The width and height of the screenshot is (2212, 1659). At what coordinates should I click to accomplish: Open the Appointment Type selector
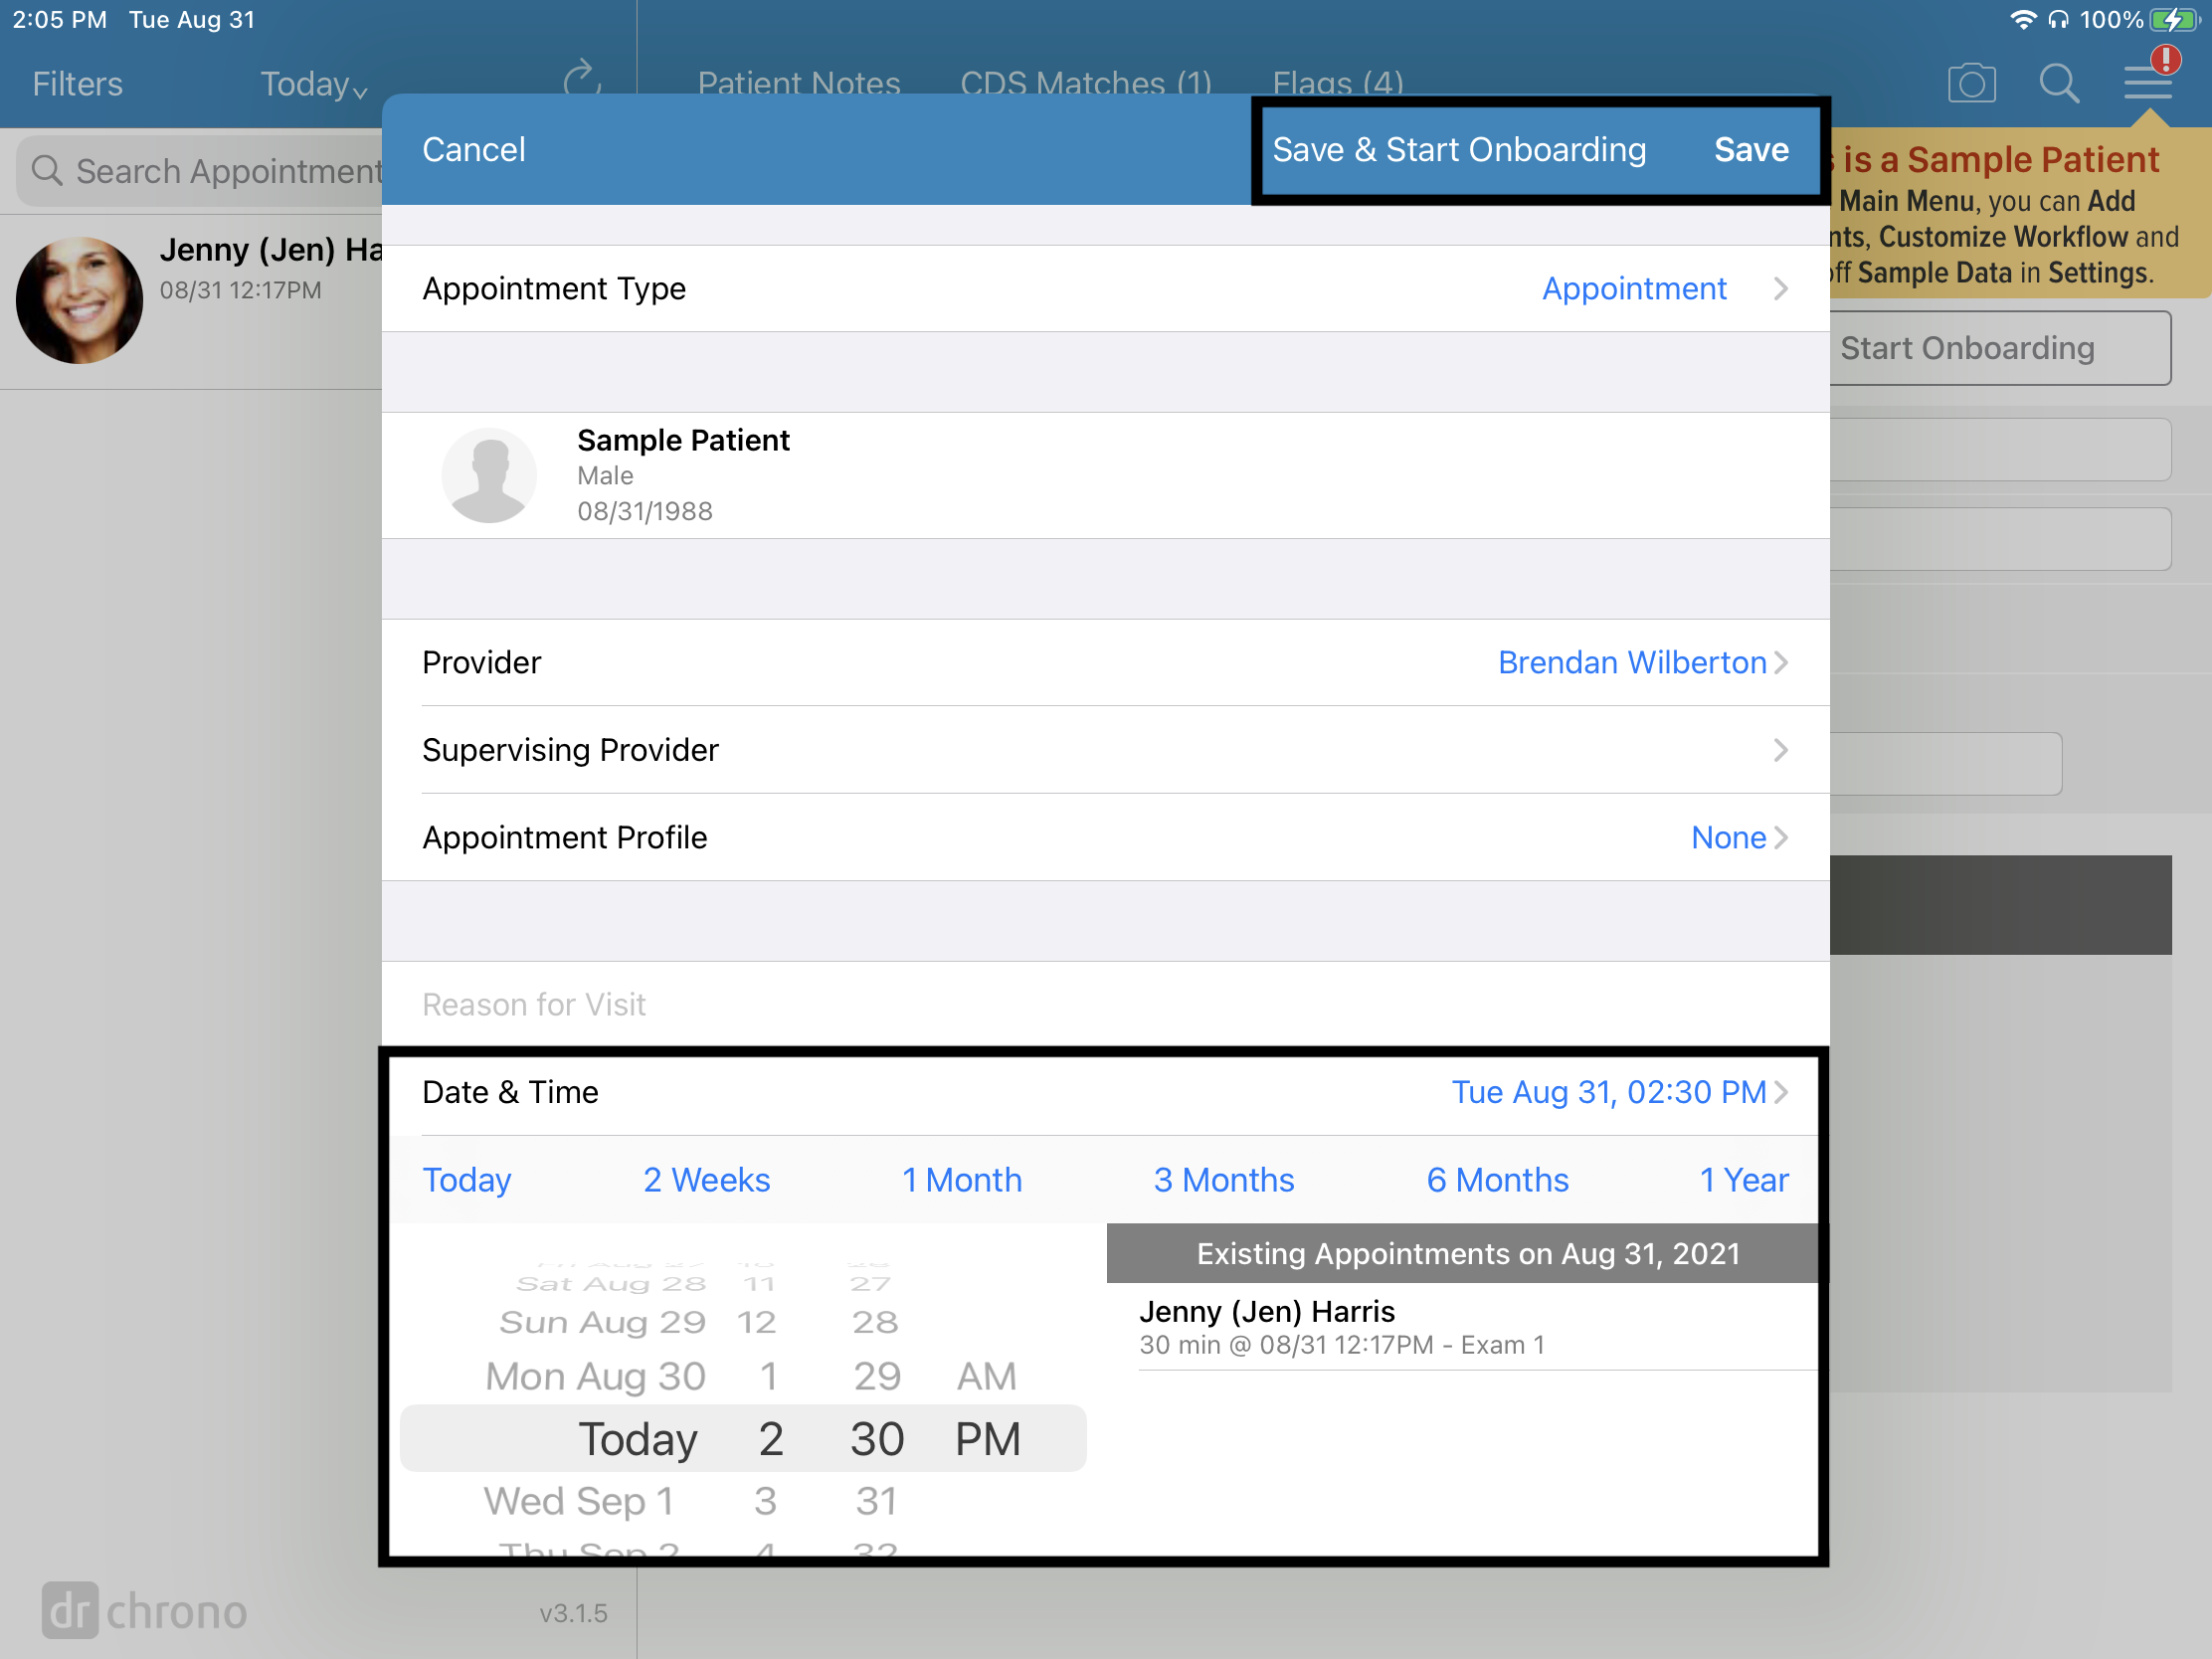pyautogui.click(x=1106, y=288)
